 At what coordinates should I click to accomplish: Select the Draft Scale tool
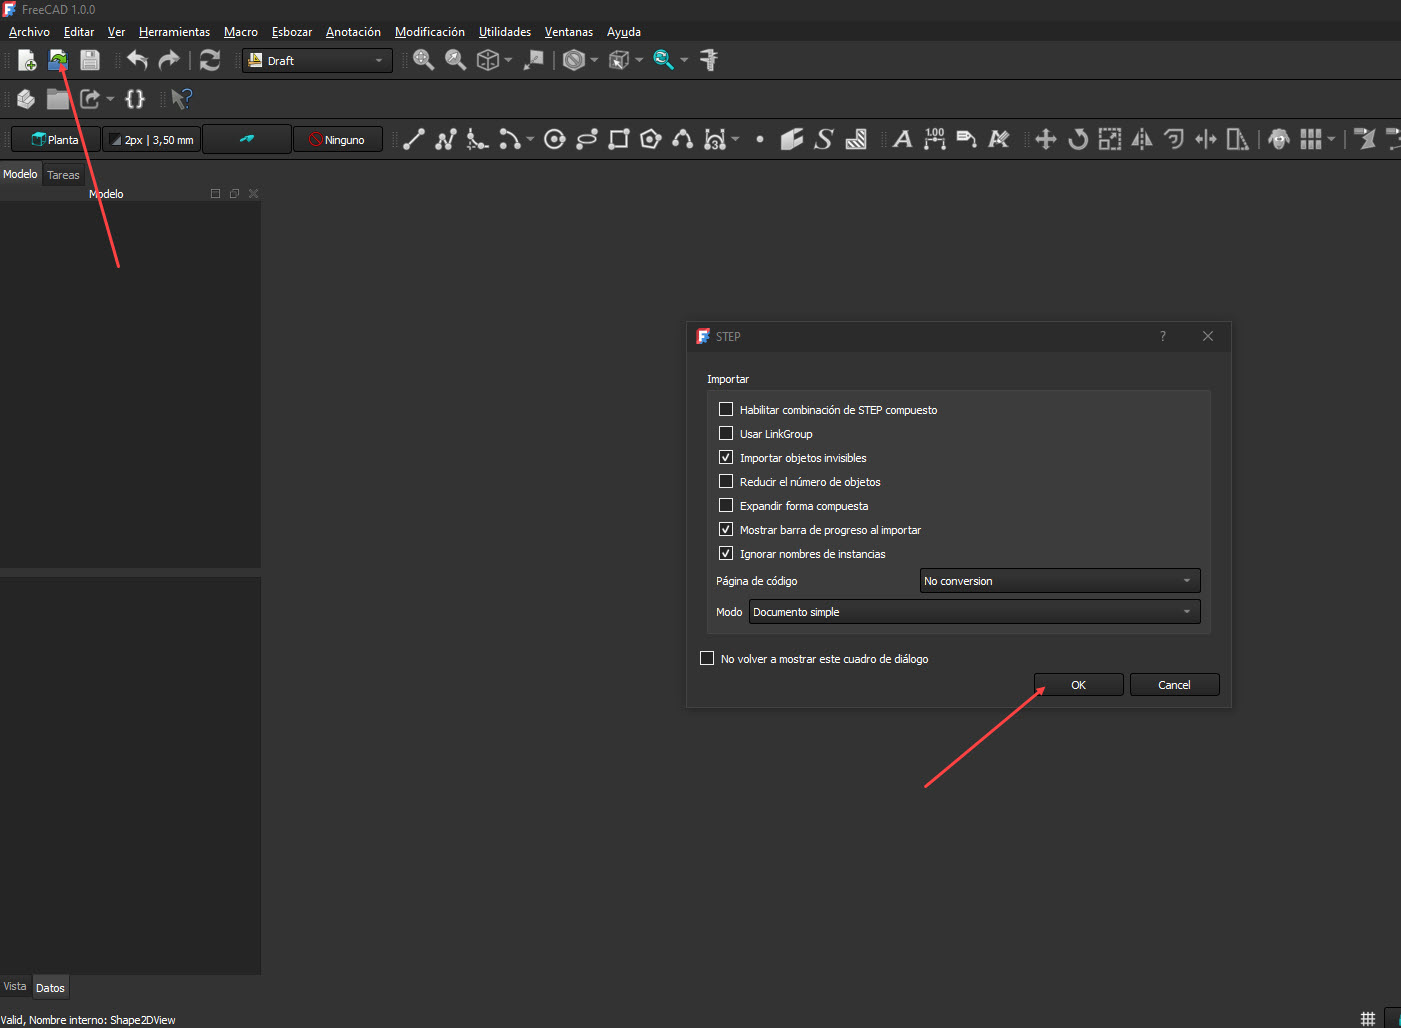point(1110,139)
